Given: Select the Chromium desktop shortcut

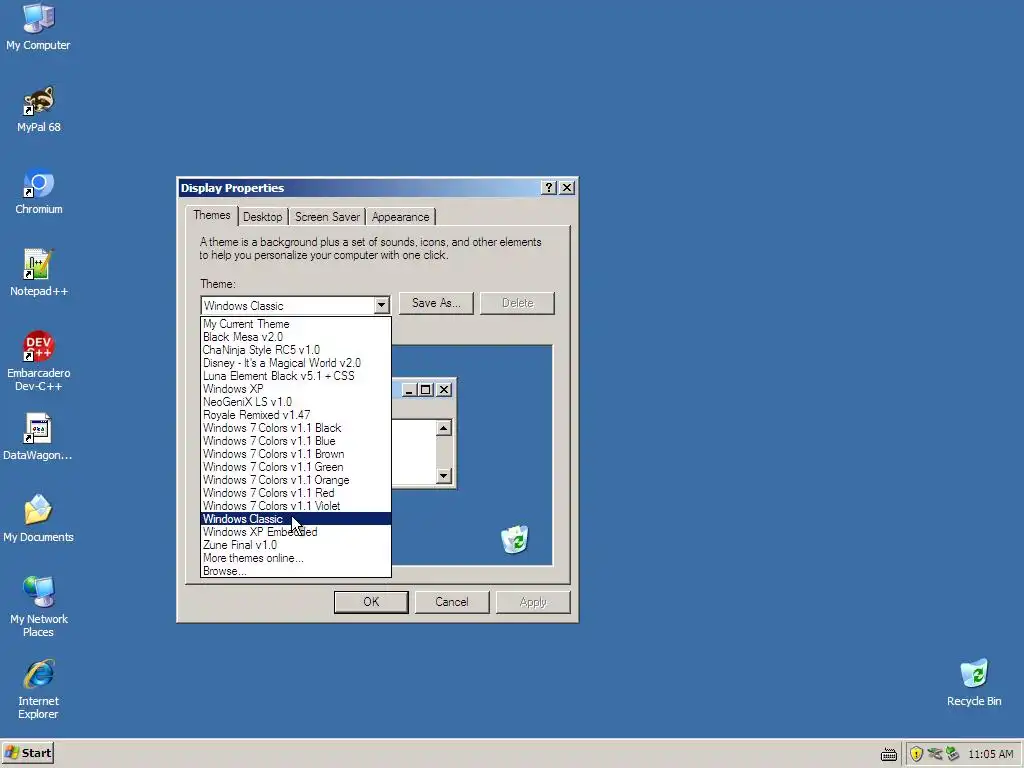Looking at the screenshot, I should tap(38, 191).
